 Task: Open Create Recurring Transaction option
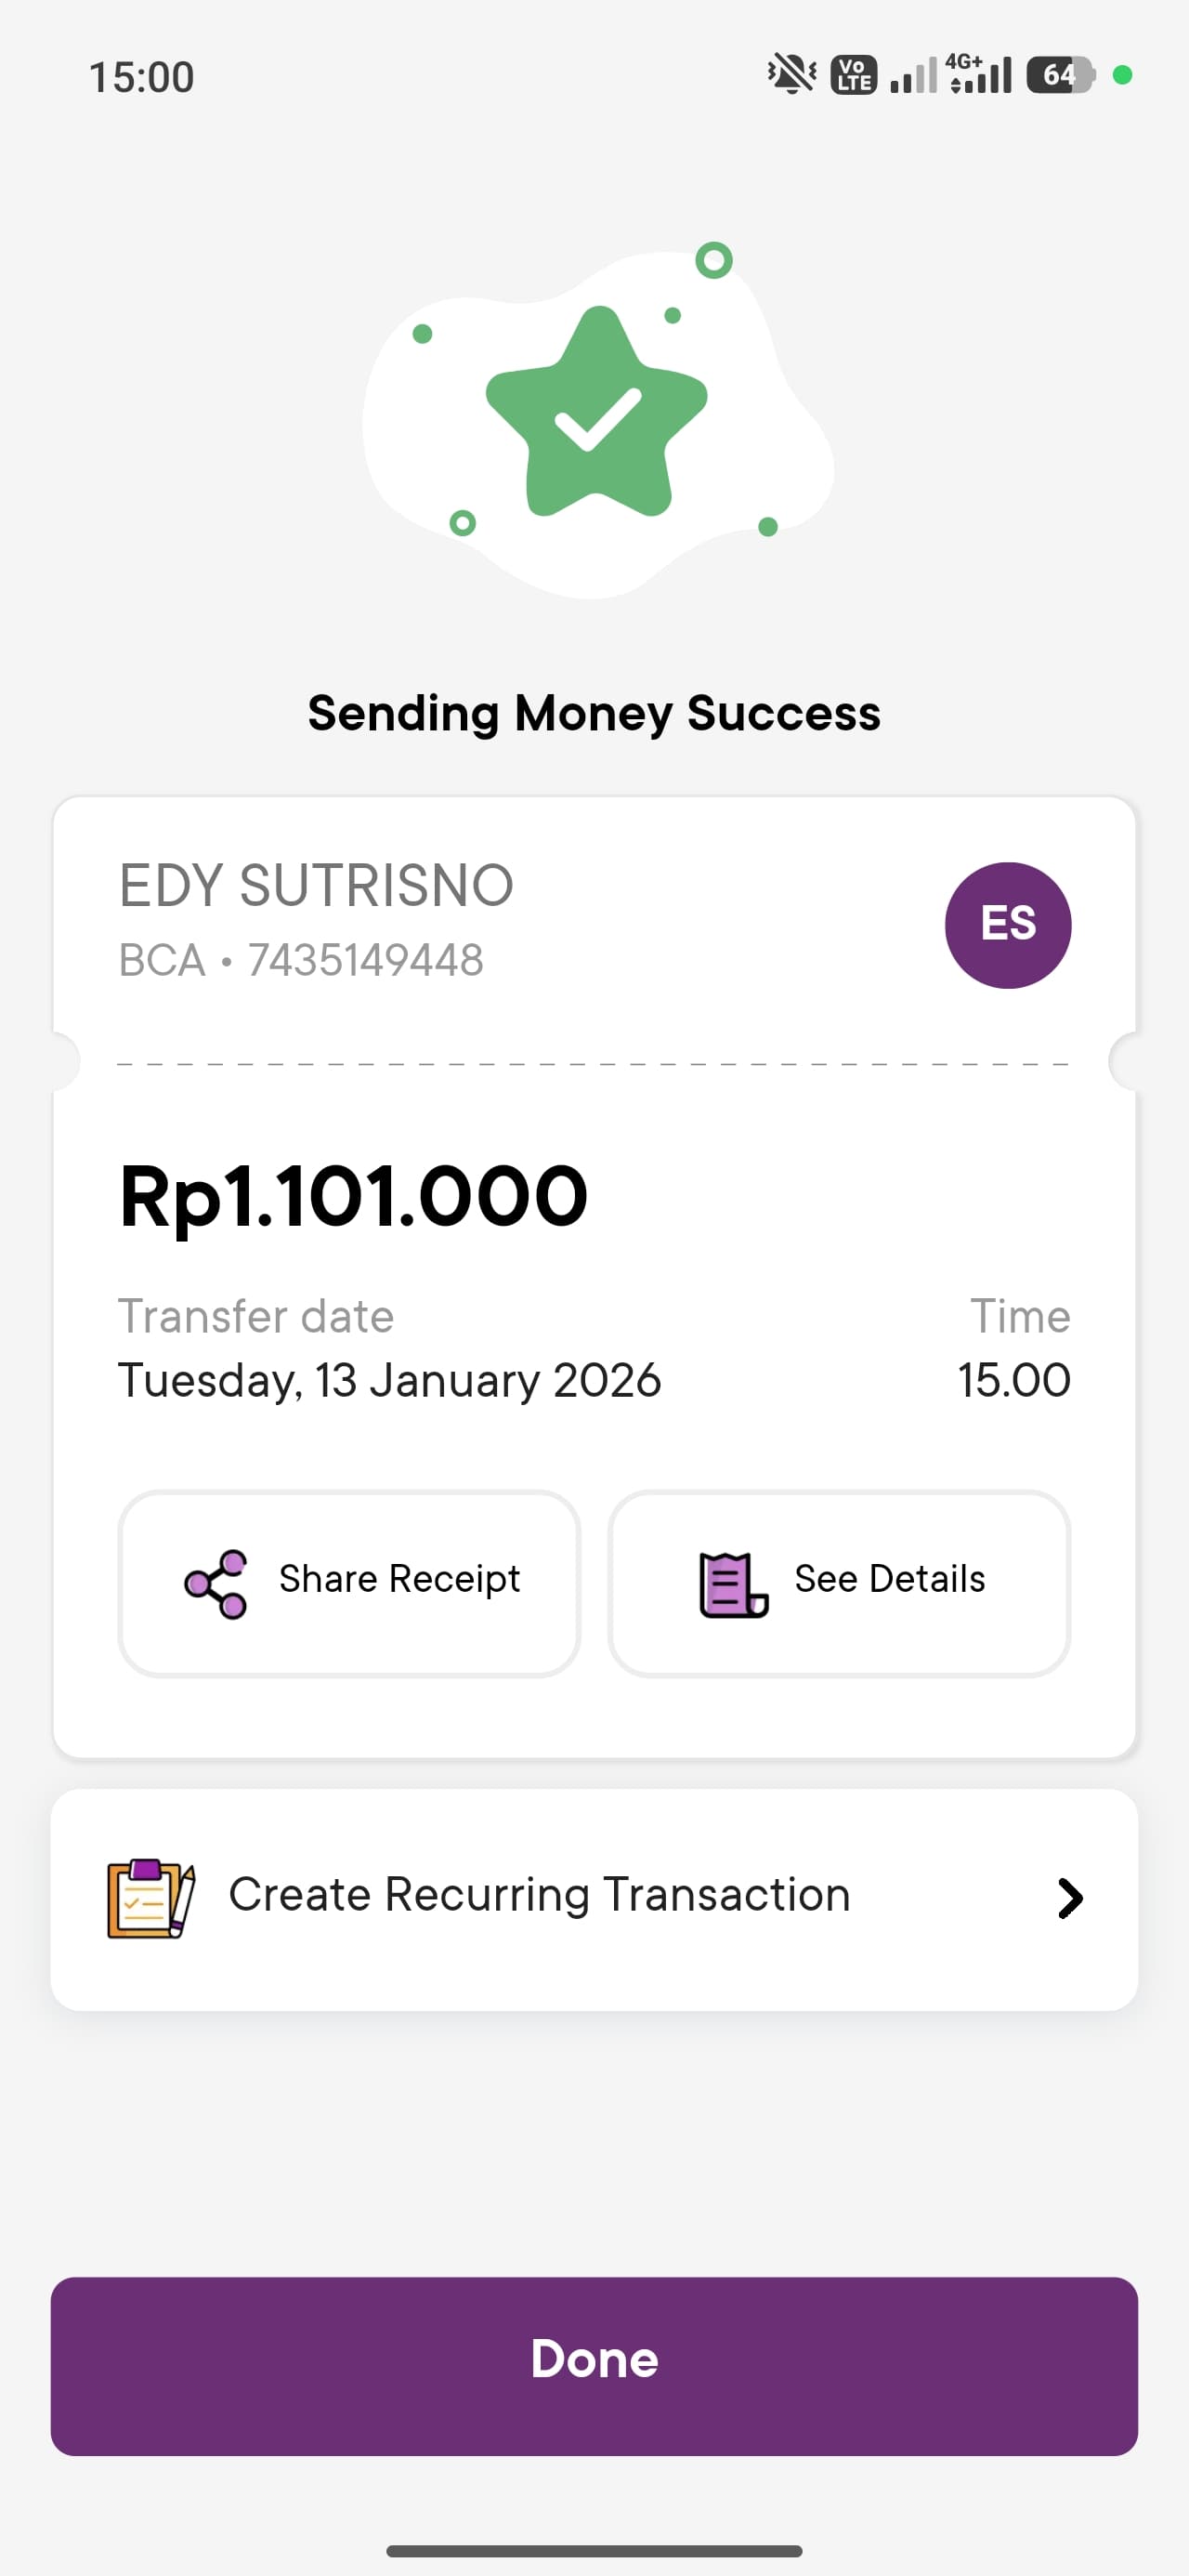pyautogui.click(x=540, y=1896)
